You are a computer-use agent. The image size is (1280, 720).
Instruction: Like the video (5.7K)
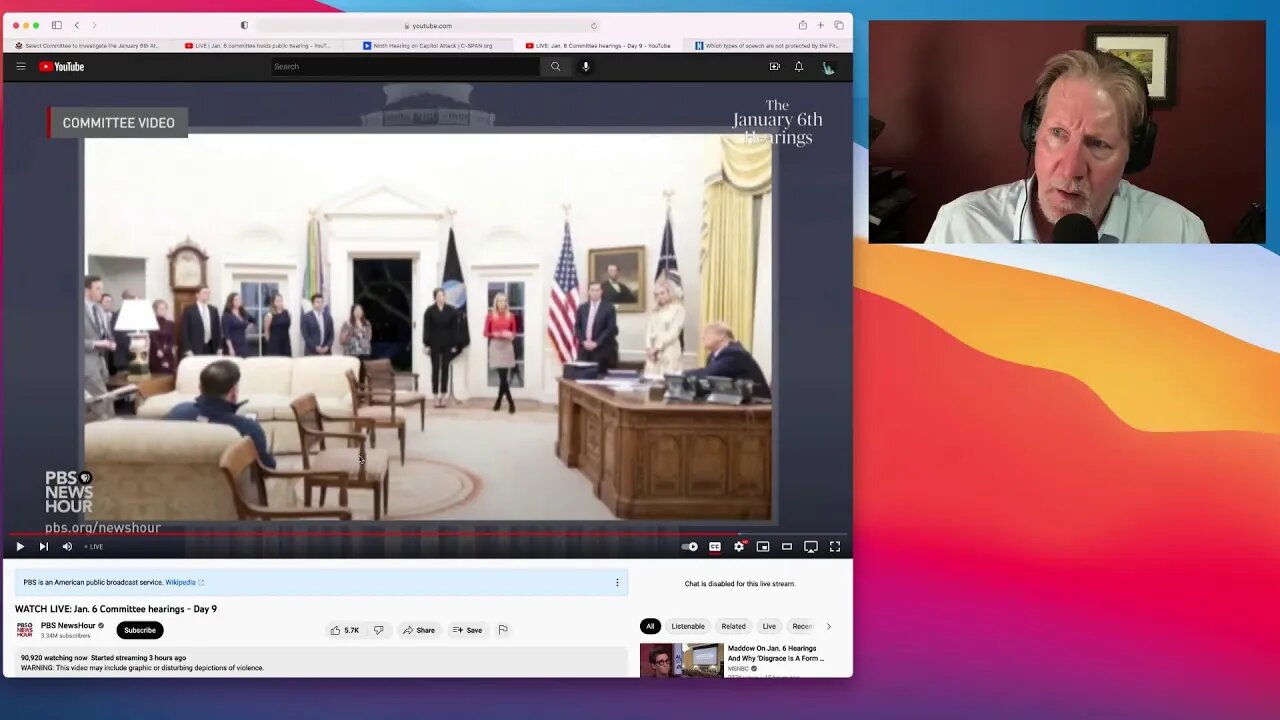pyautogui.click(x=345, y=630)
